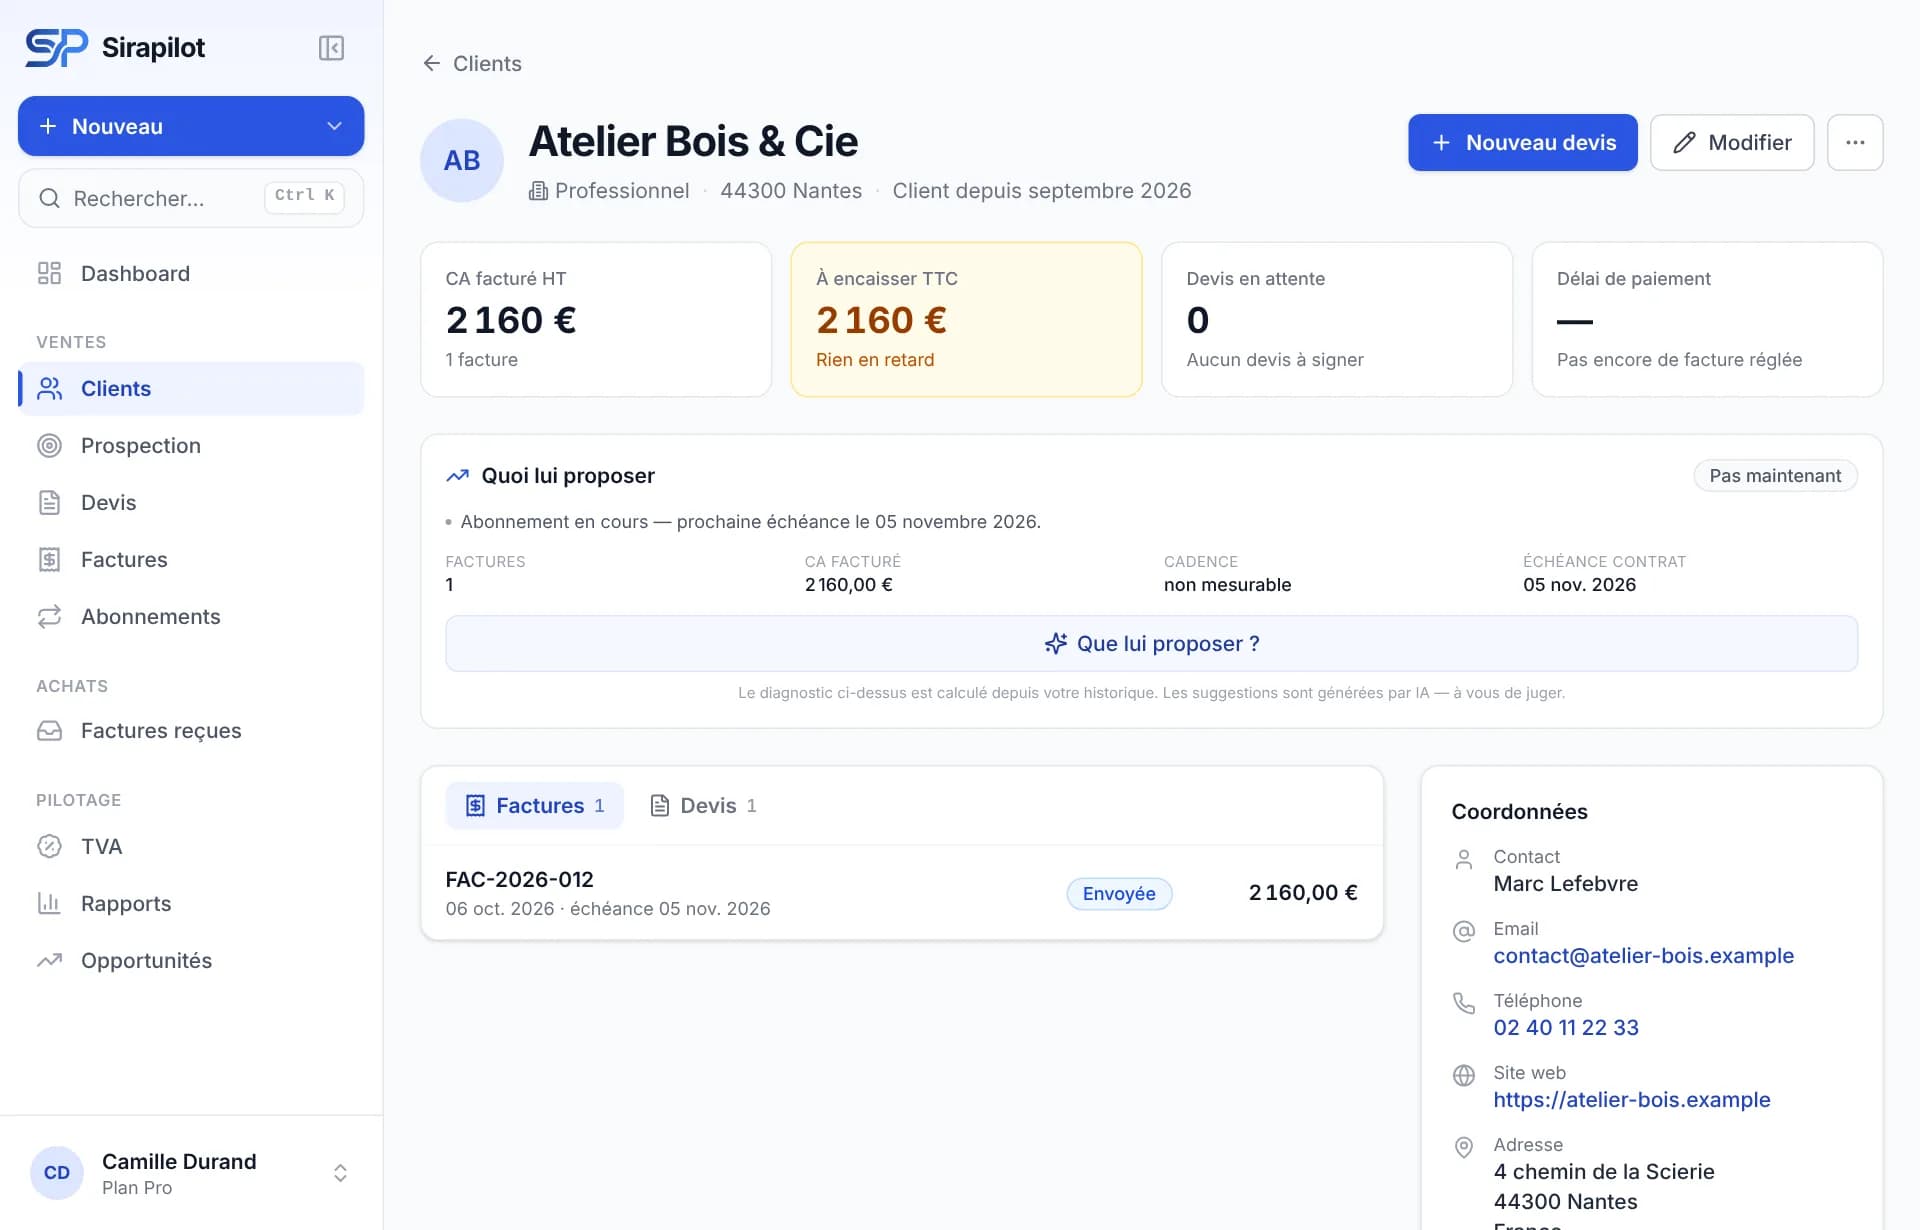The height and width of the screenshot is (1230, 1920).
Task: Switch to the Devis tab
Action: coord(703,805)
